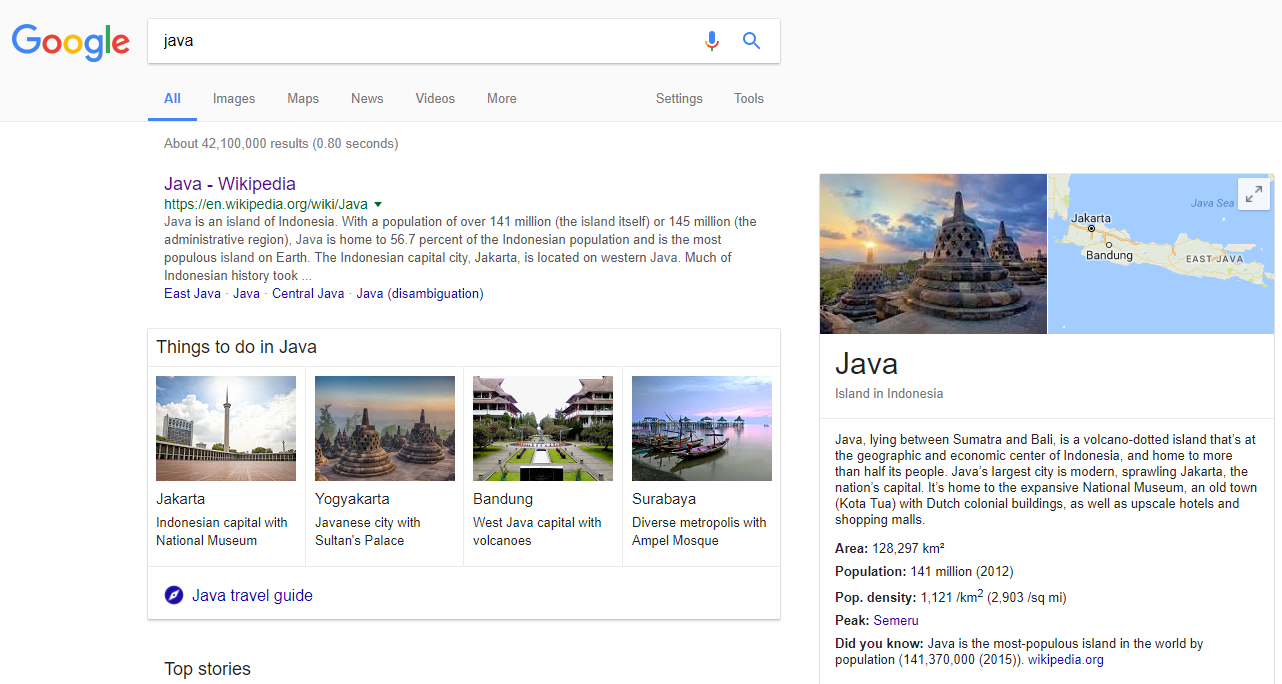Select the All results tab
Screen dimensions: 1282x684
172,99
